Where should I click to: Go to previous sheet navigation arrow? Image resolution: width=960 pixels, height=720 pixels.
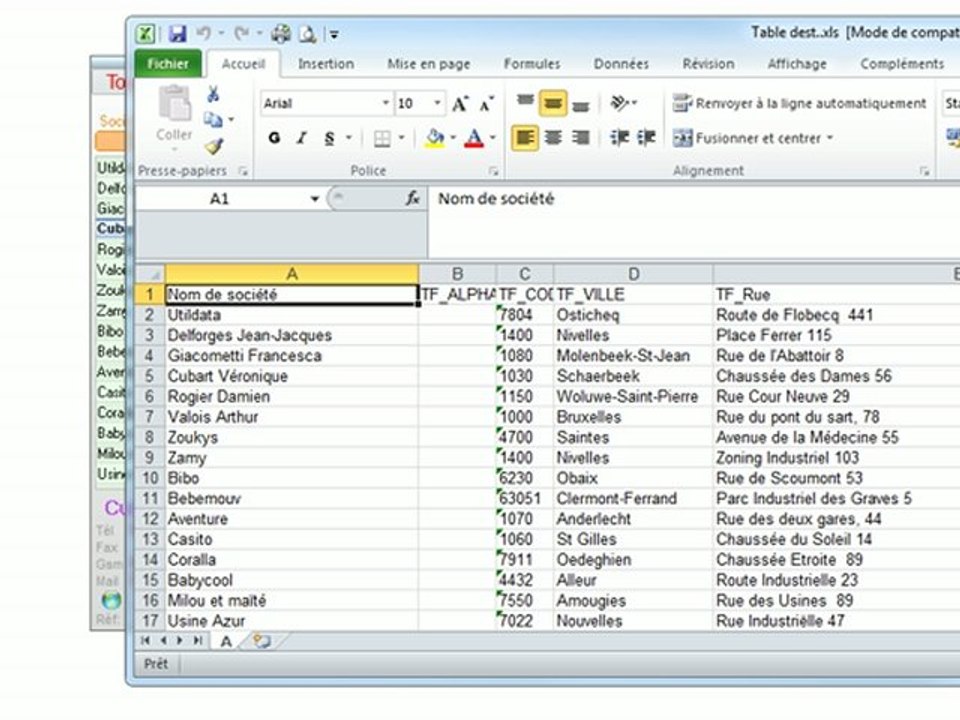tap(163, 640)
